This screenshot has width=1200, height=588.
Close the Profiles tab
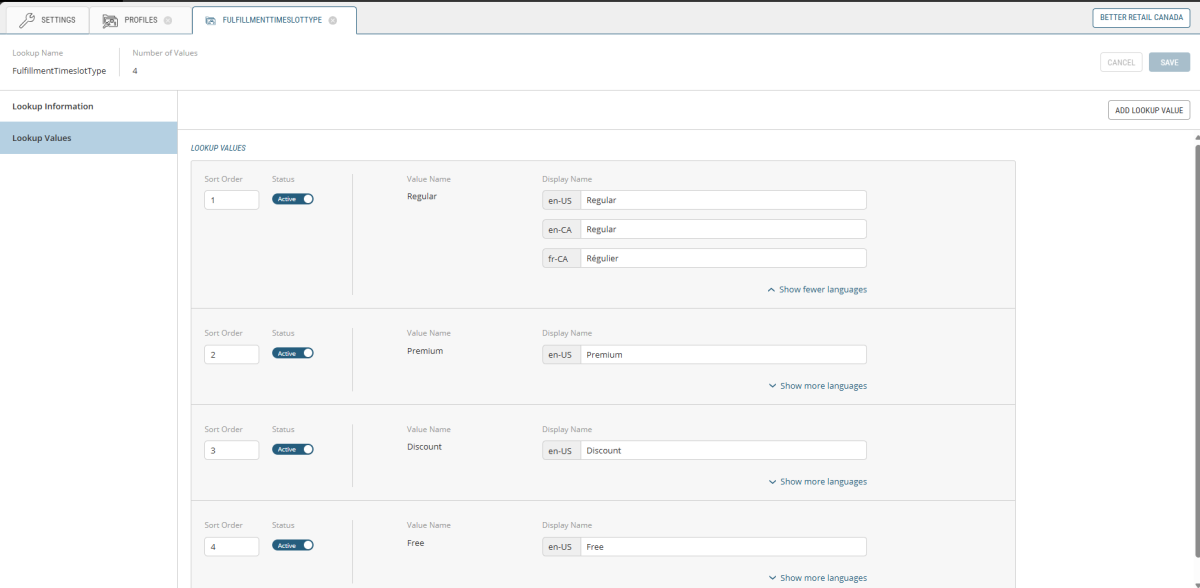click(167, 20)
